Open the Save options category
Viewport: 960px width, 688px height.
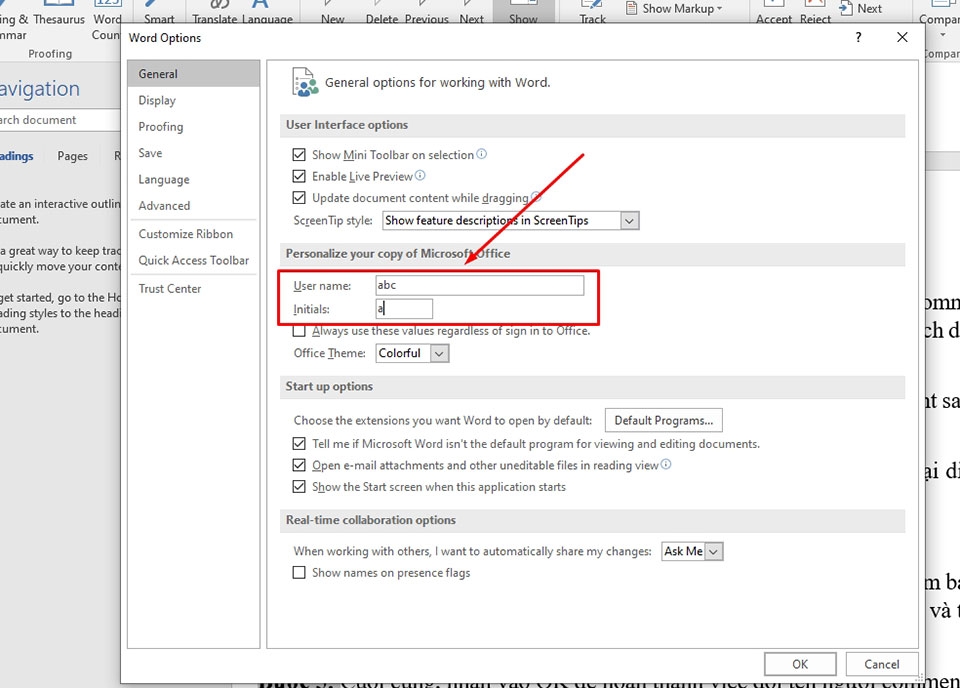coord(193,153)
